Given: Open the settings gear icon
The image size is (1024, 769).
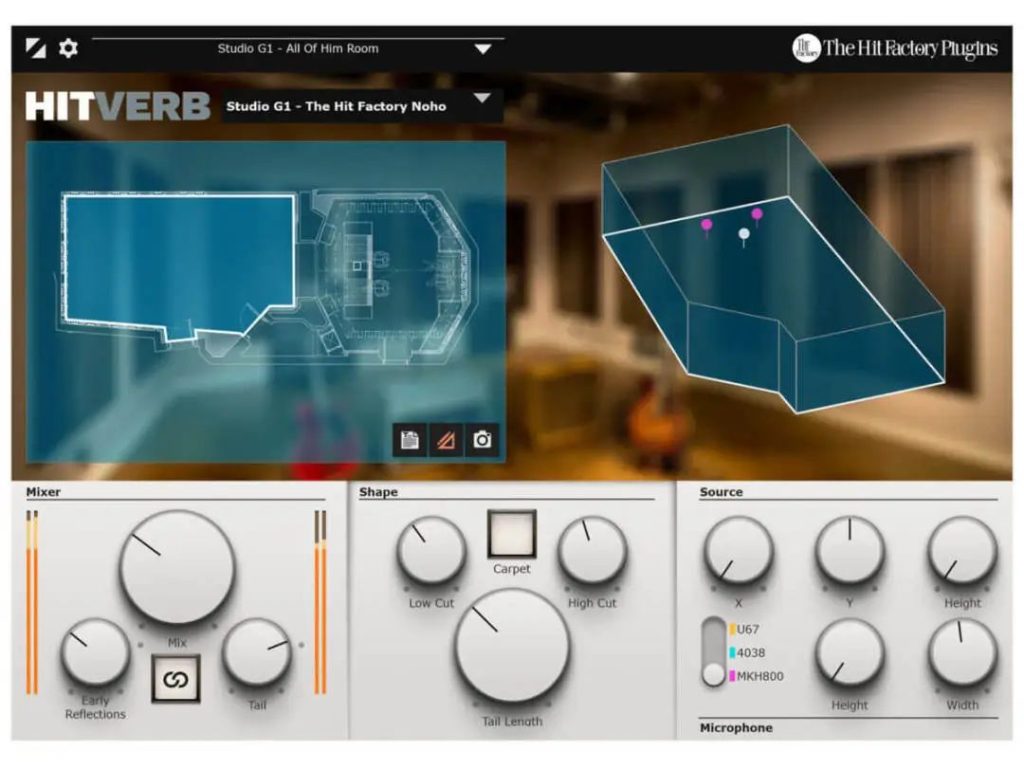Looking at the screenshot, I should click(x=68, y=48).
